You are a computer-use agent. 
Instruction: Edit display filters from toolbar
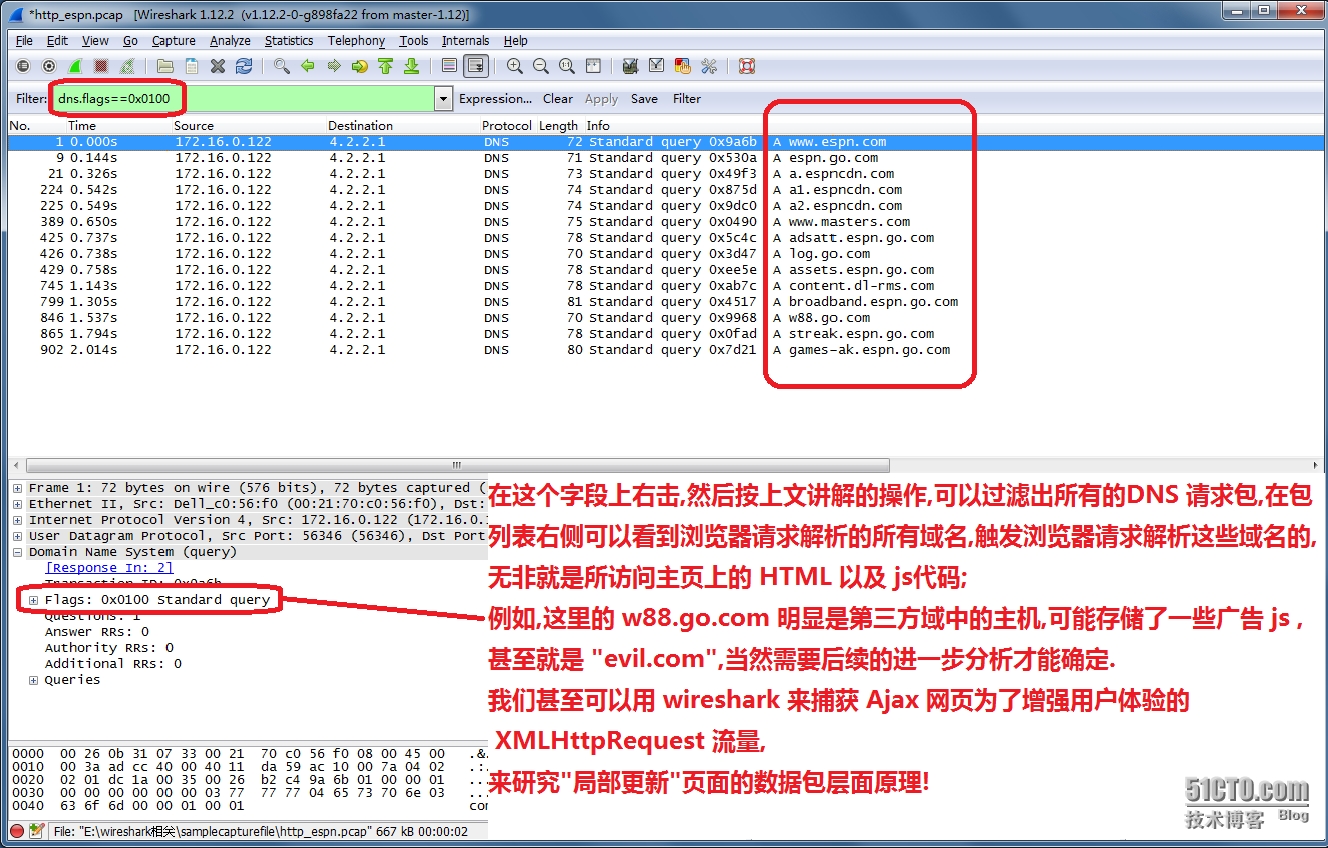pyautogui.click(x=656, y=66)
